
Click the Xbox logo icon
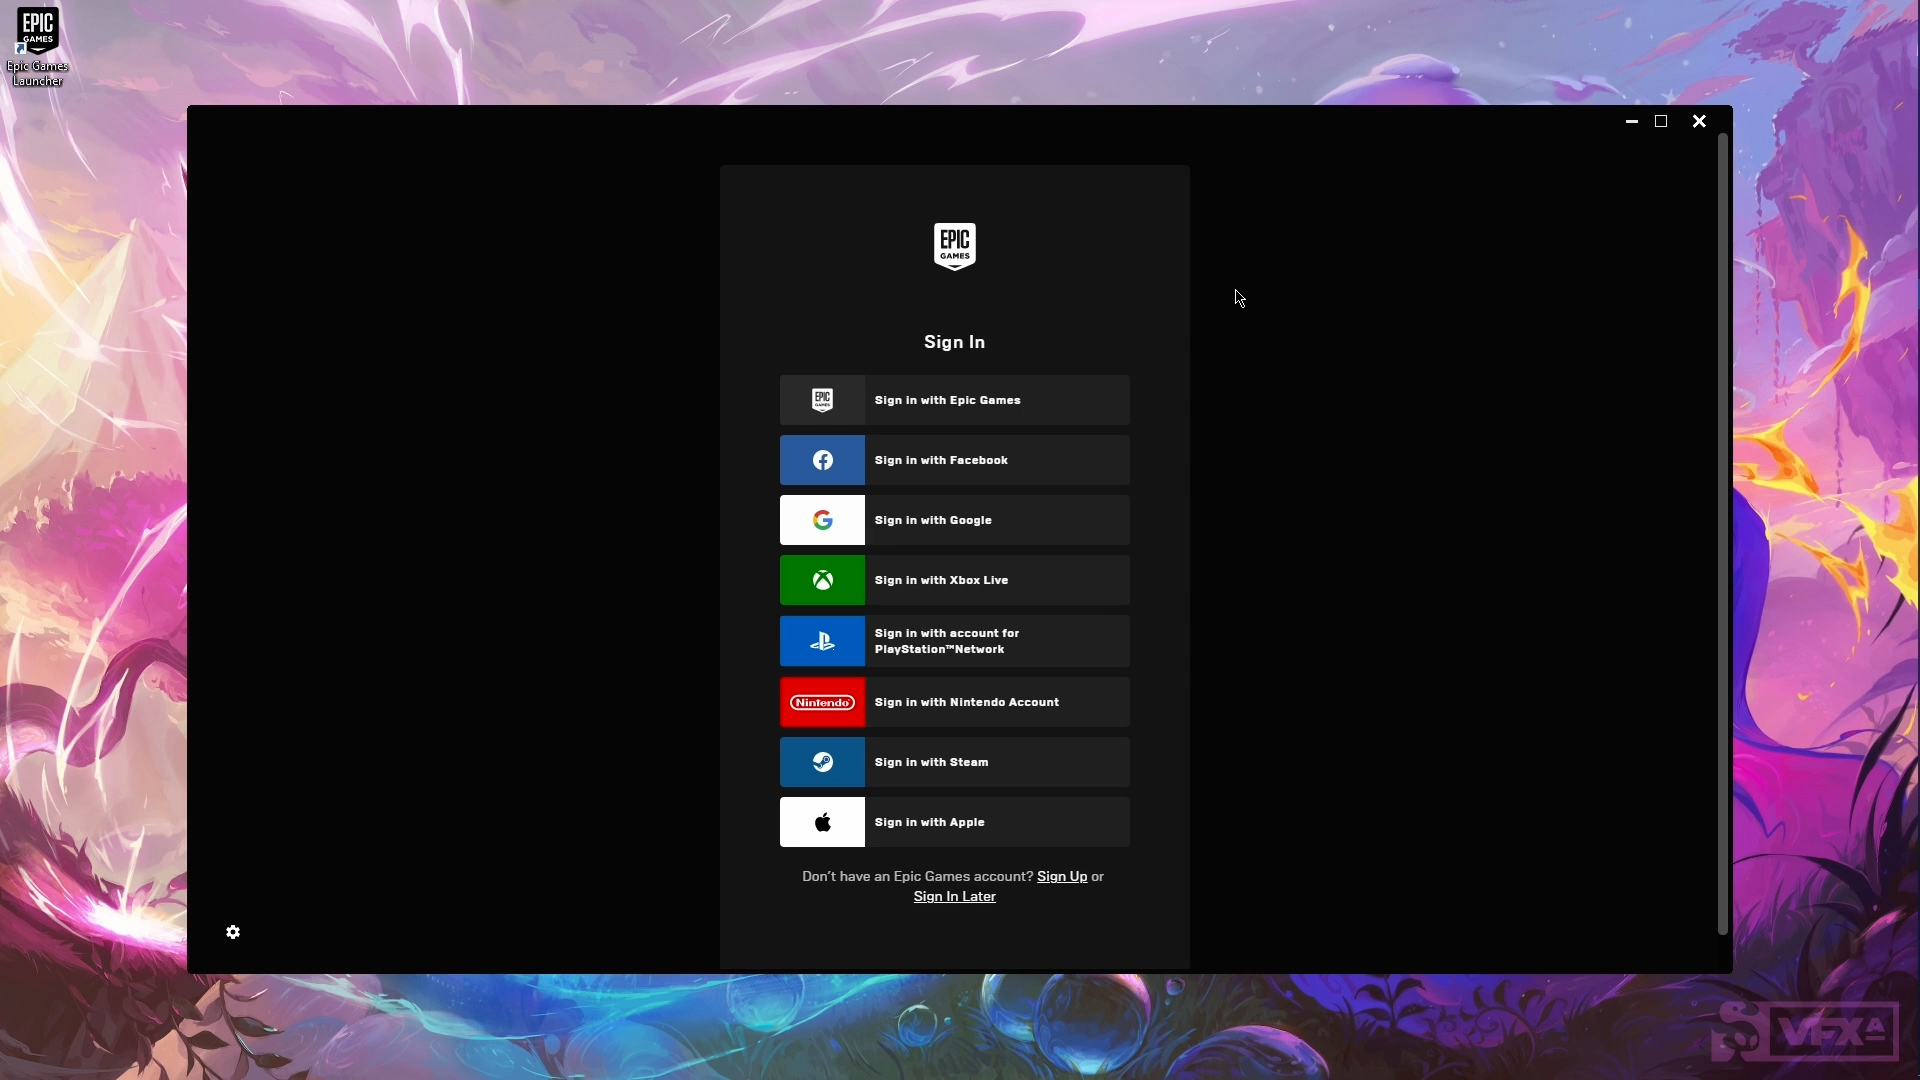point(822,580)
